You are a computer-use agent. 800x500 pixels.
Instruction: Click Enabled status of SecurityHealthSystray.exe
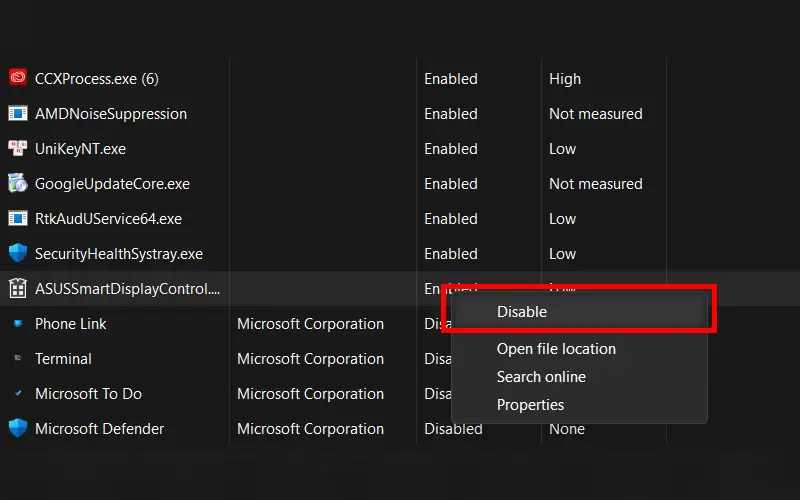coord(451,254)
